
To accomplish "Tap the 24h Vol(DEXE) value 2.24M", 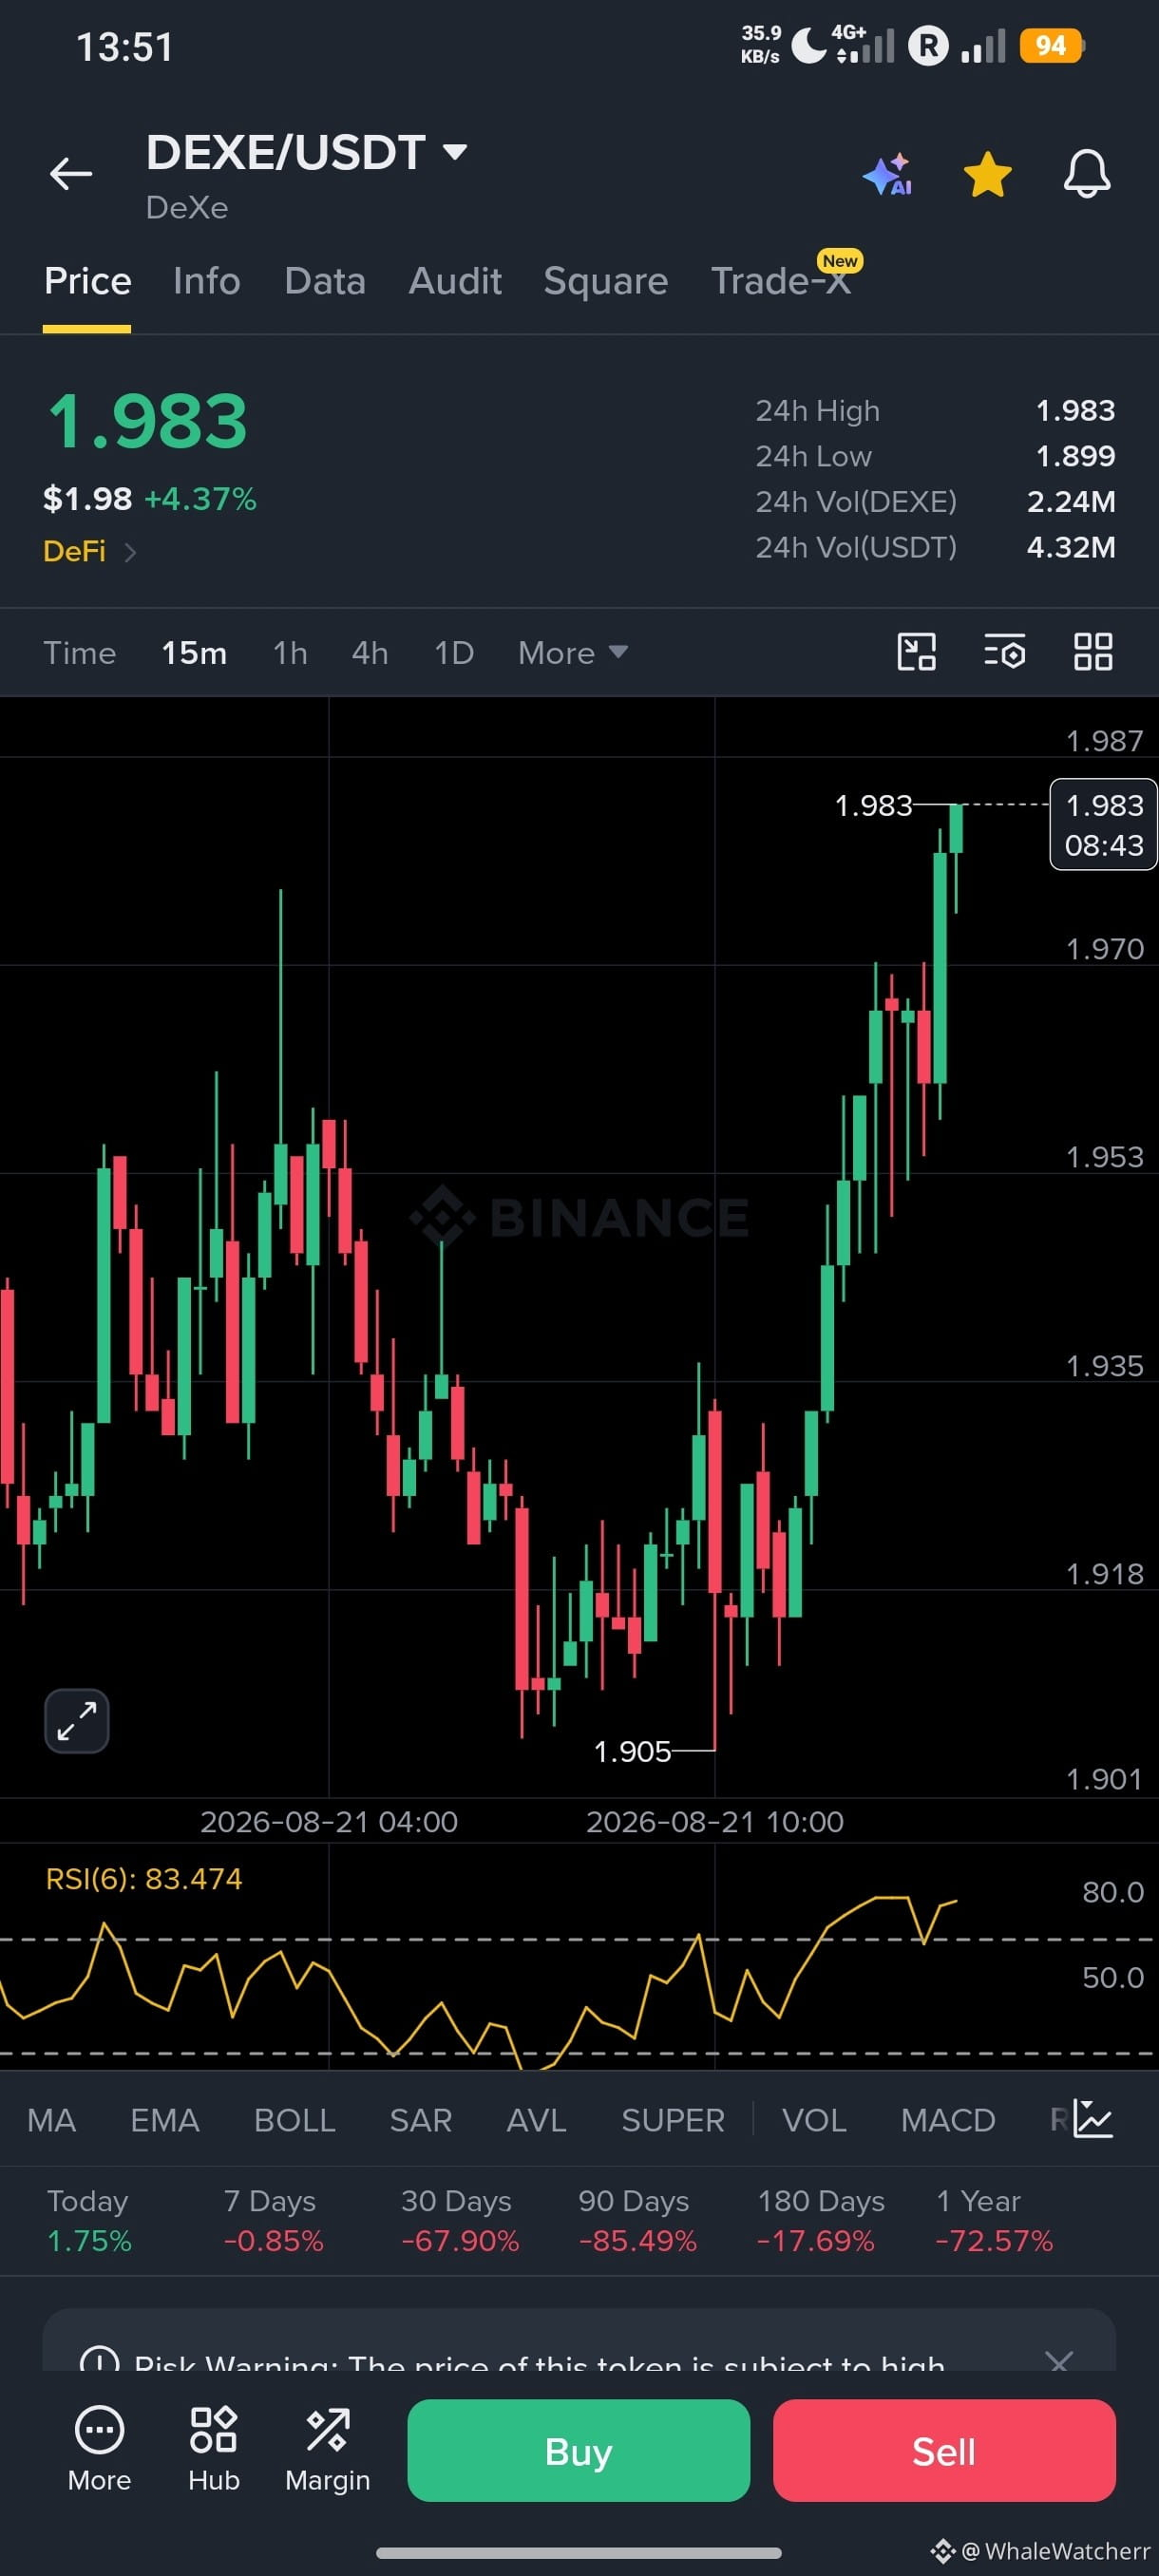I will pos(1071,502).
